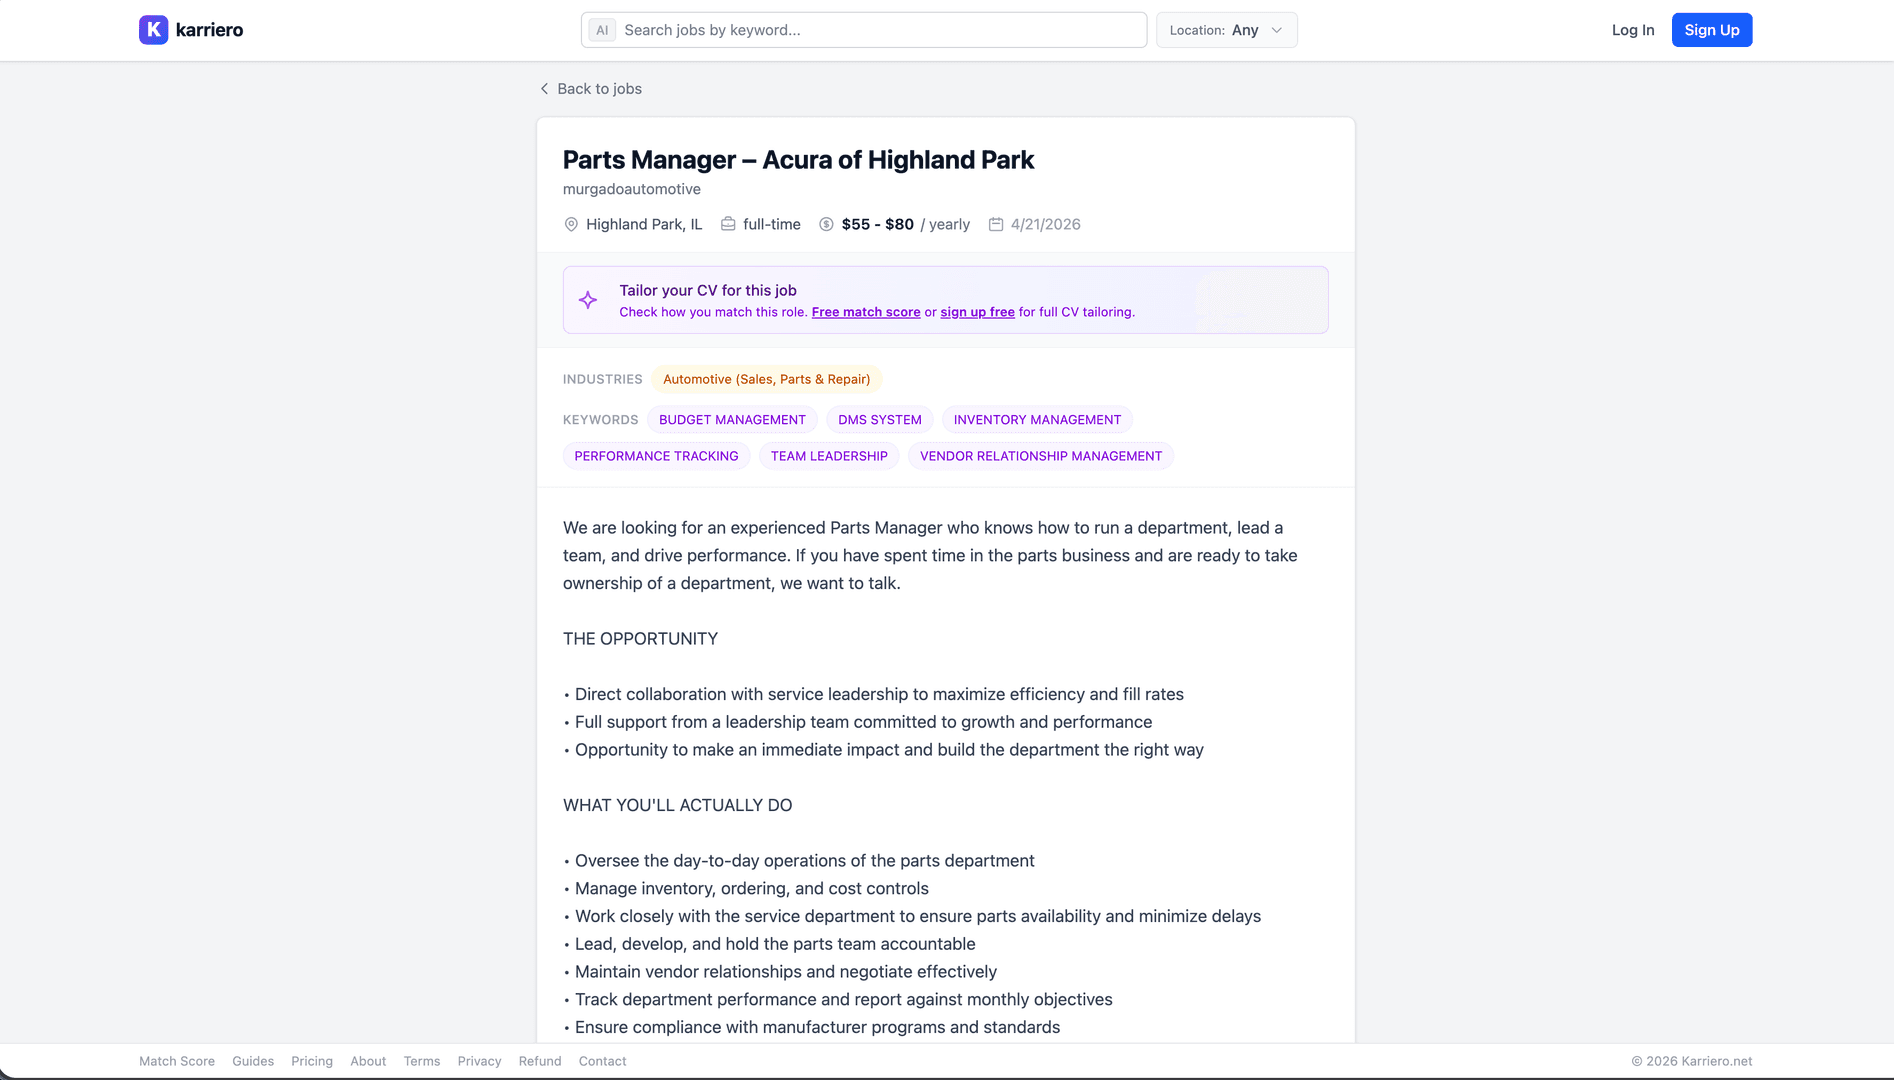Click the Highland Park, IL location text
The width and height of the screenshot is (1894, 1080).
click(x=644, y=224)
